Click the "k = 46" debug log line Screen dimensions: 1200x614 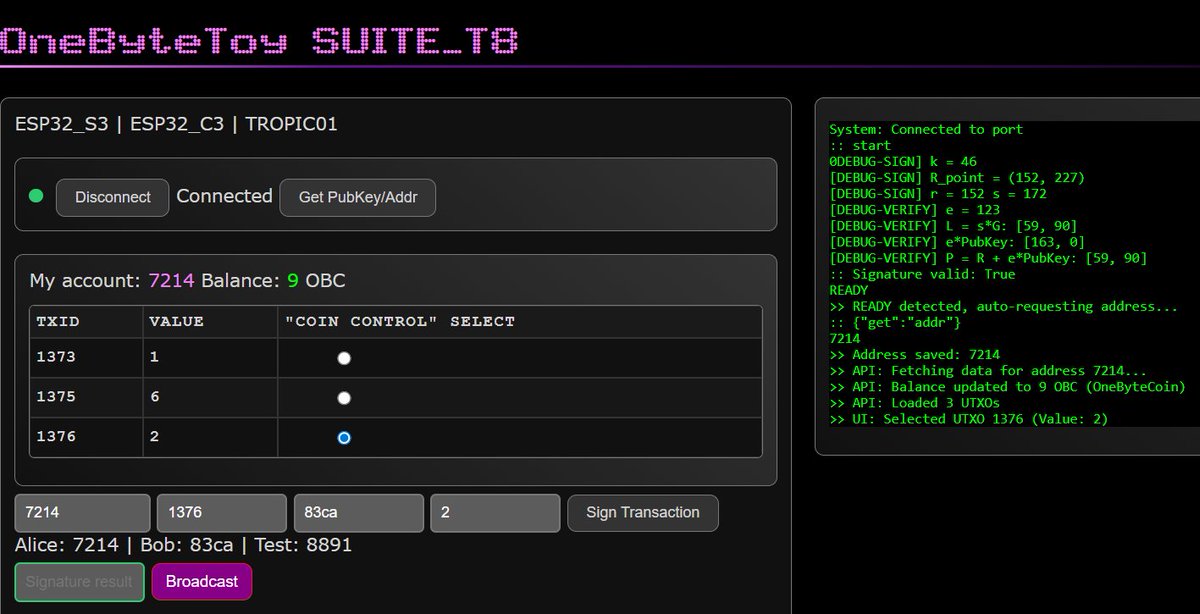coord(903,161)
